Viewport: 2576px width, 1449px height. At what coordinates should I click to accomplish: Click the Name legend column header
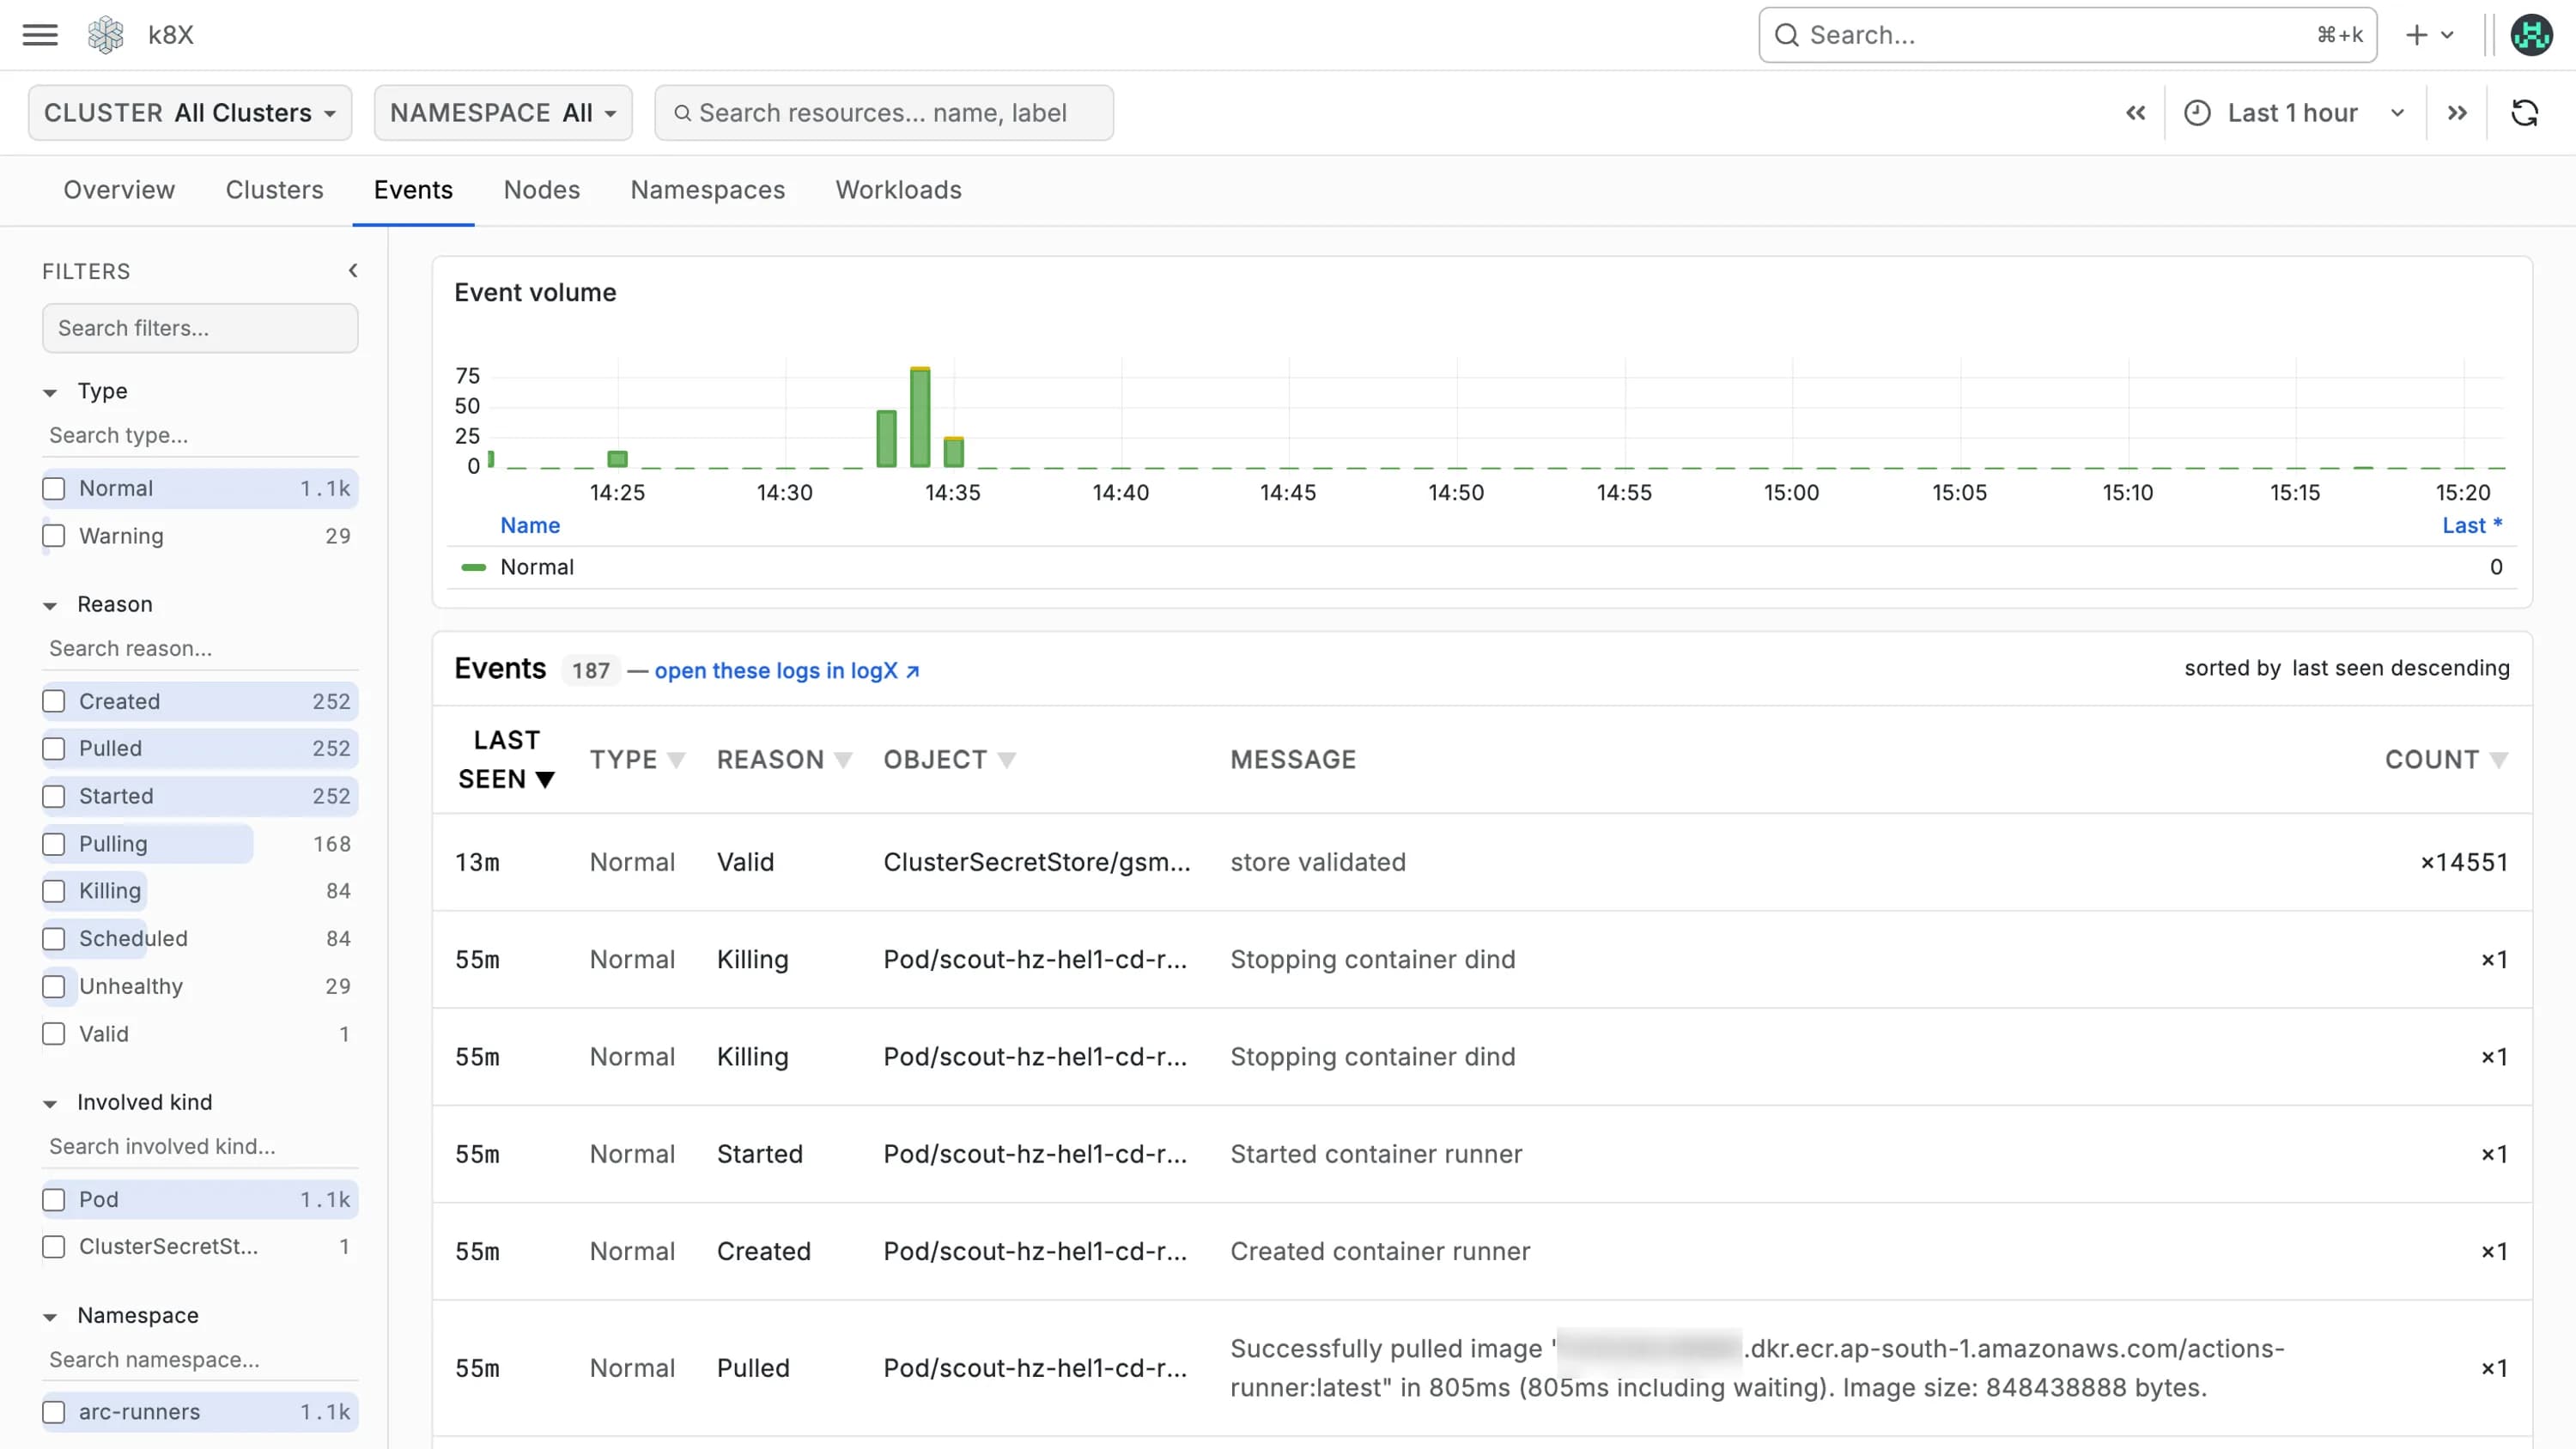click(x=530, y=526)
